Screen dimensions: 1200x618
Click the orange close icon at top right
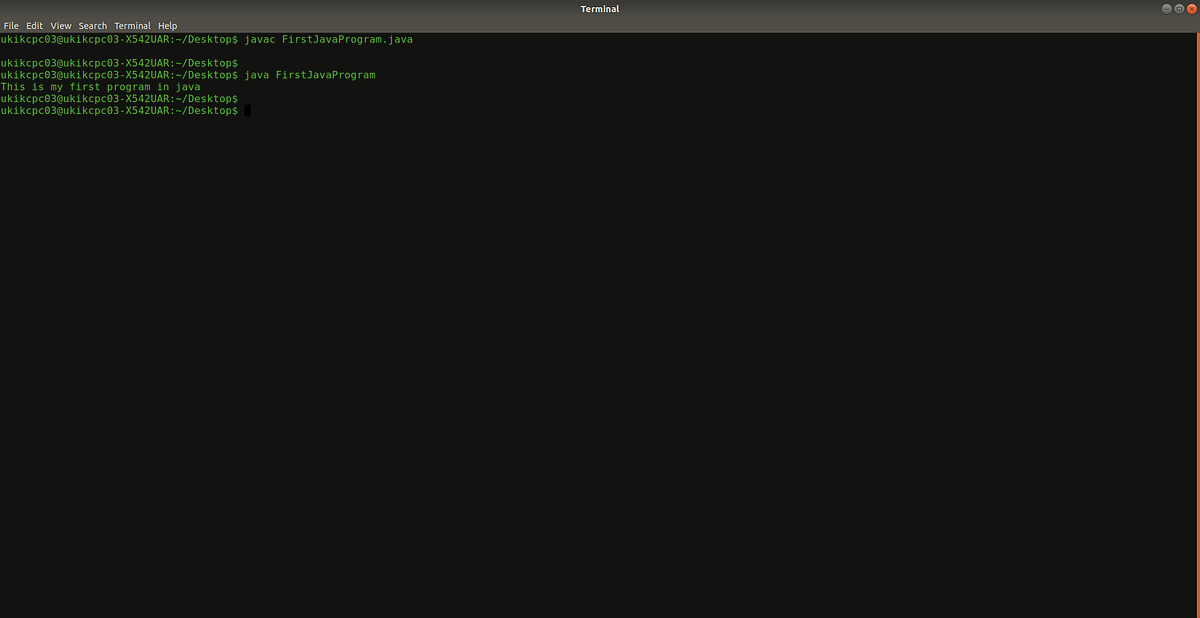tap(1191, 8)
